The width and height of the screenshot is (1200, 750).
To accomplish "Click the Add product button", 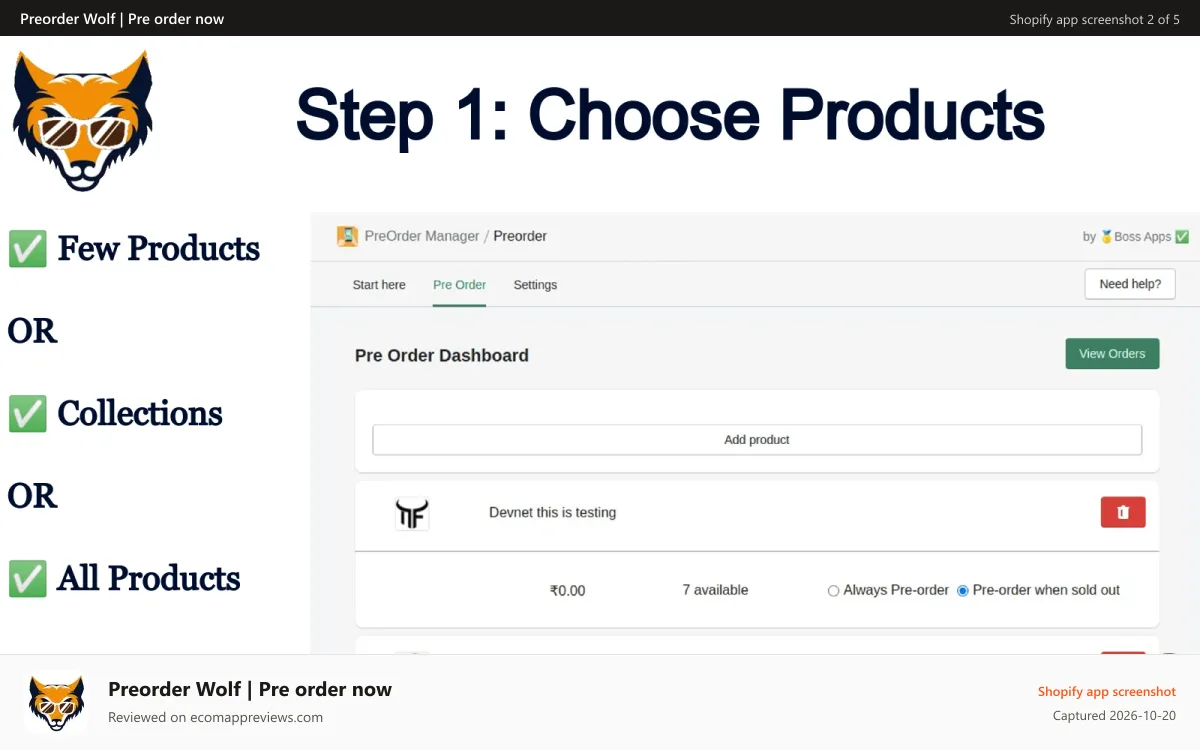I will coord(757,440).
